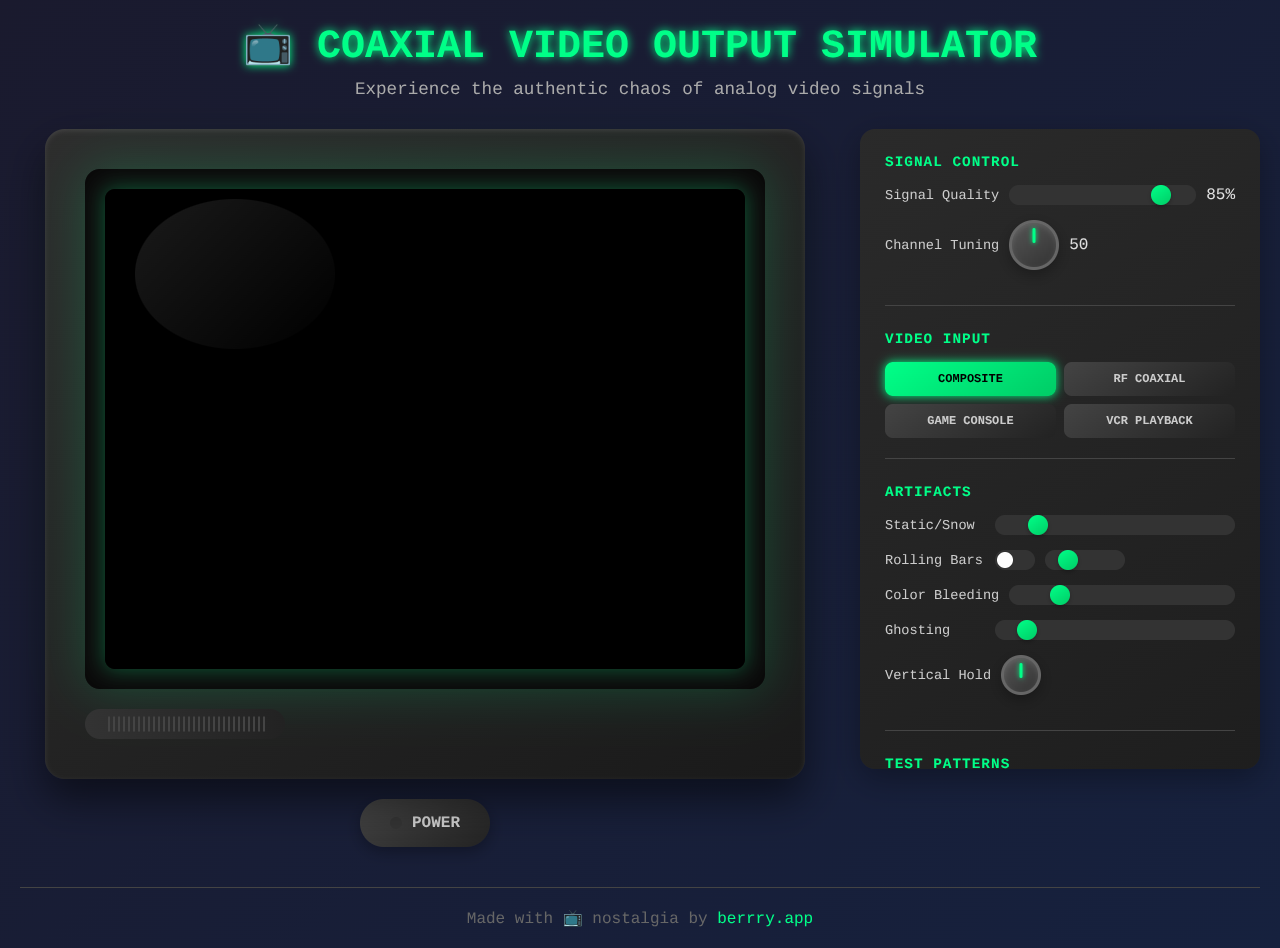The height and width of the screenshot is (948, 1280).
Task: Set the Rolling Bars intensity slider
Action: tap(1068, 560)
